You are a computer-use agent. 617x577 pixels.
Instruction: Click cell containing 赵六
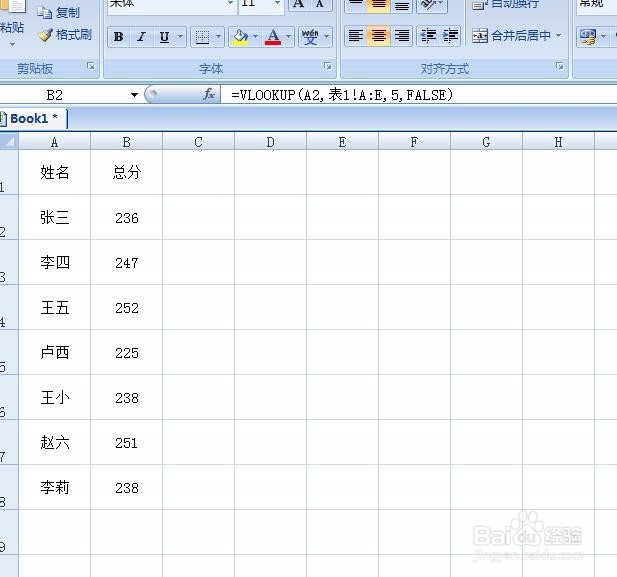pyautogui.click(x=55, y=442)
